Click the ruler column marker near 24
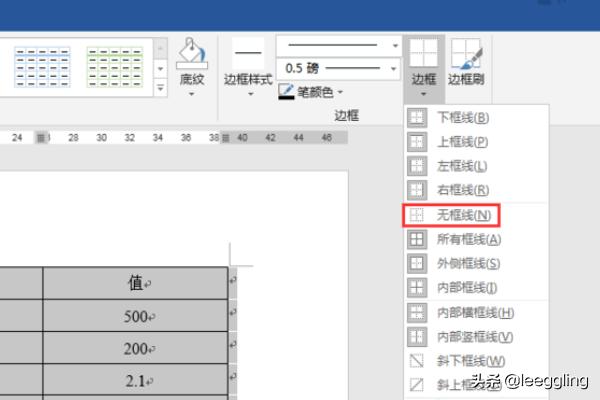The width and height of the screenshot is (600, 400). [x=41, y=137]
